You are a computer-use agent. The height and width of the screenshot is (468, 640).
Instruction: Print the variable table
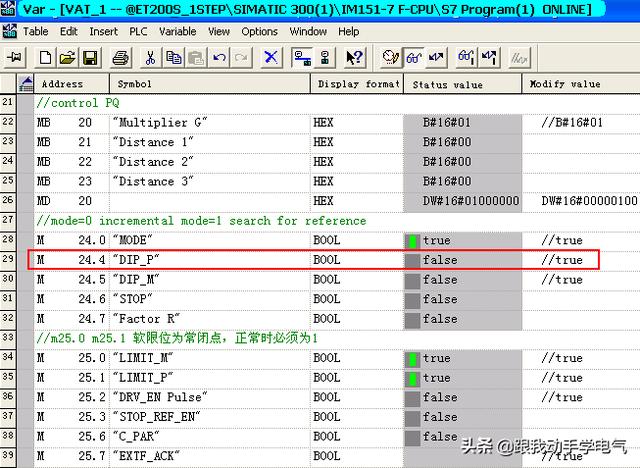coord(121,58)
